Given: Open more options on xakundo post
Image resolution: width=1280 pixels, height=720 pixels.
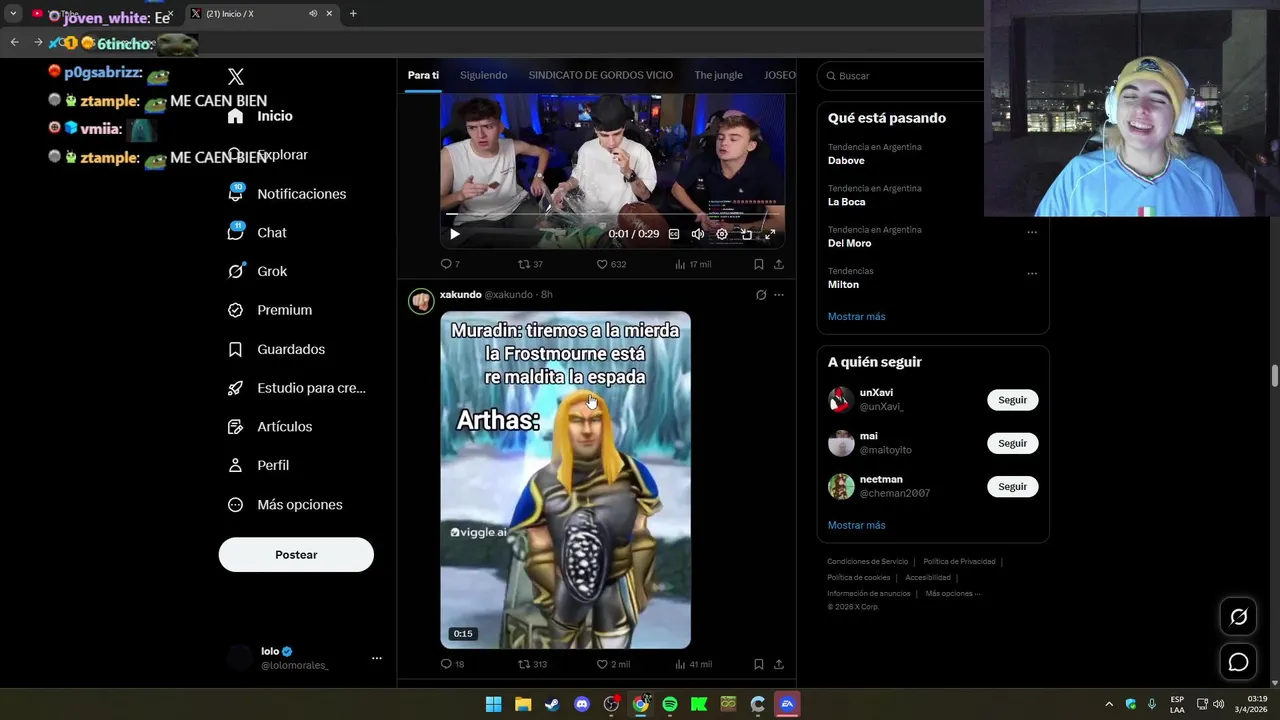Looking at the screenshot, I should tap(779, 295).
